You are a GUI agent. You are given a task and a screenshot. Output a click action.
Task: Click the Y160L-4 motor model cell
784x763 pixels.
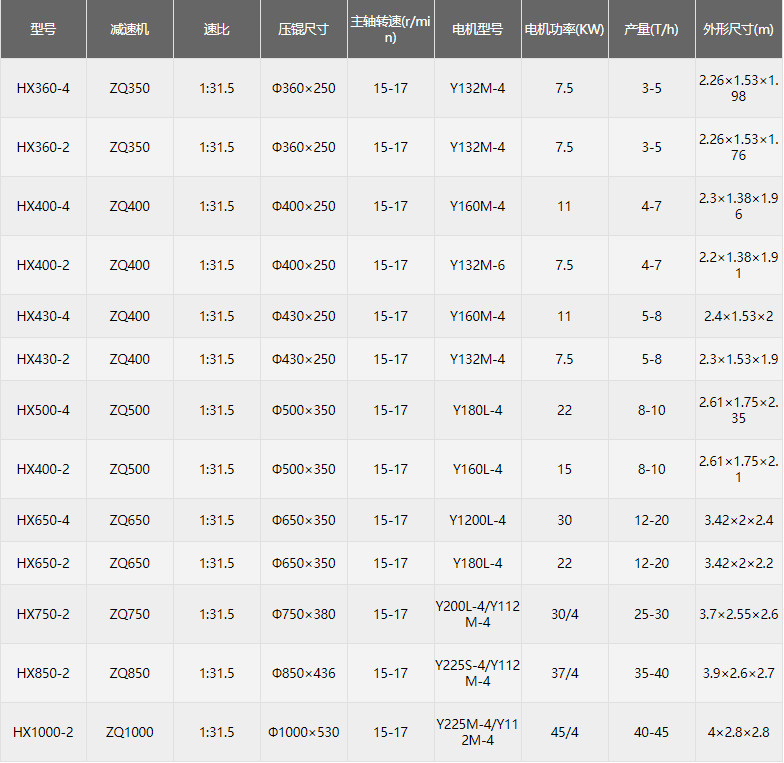click(x=477, y=469)
